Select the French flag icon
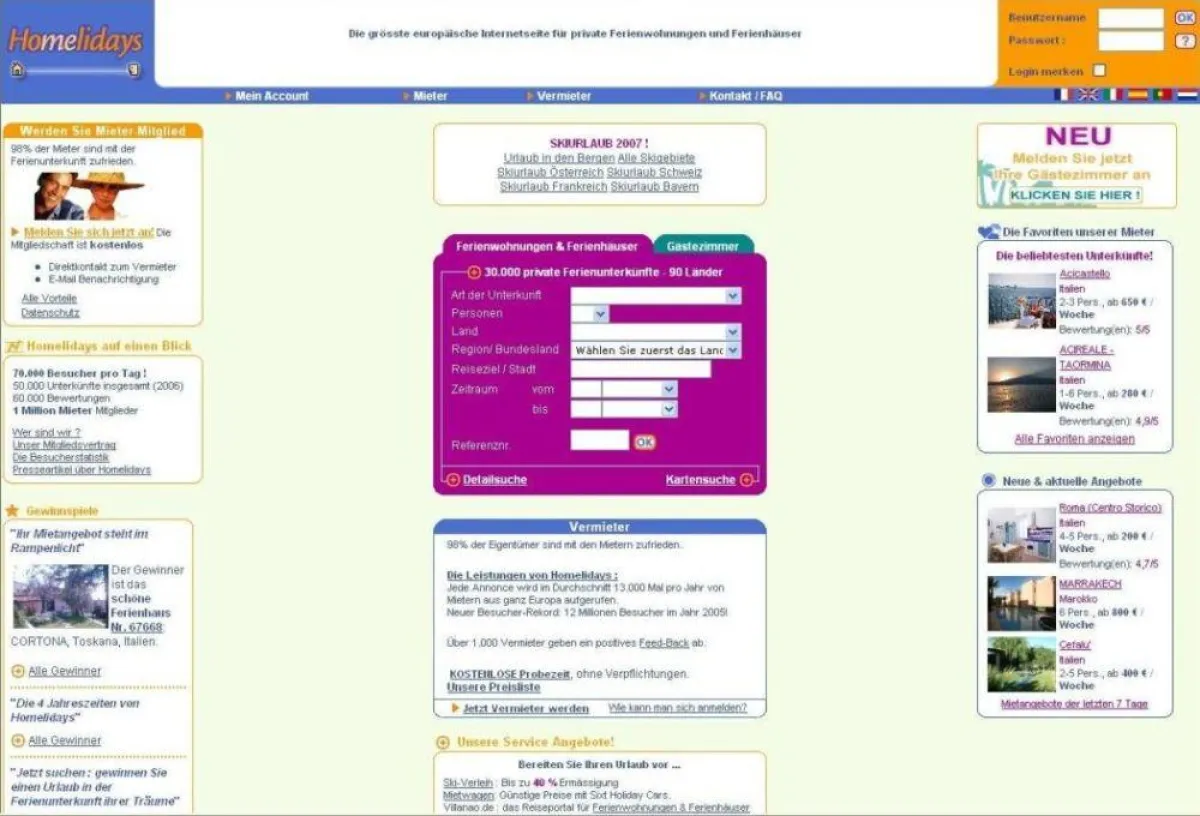 coord(1062,95)
